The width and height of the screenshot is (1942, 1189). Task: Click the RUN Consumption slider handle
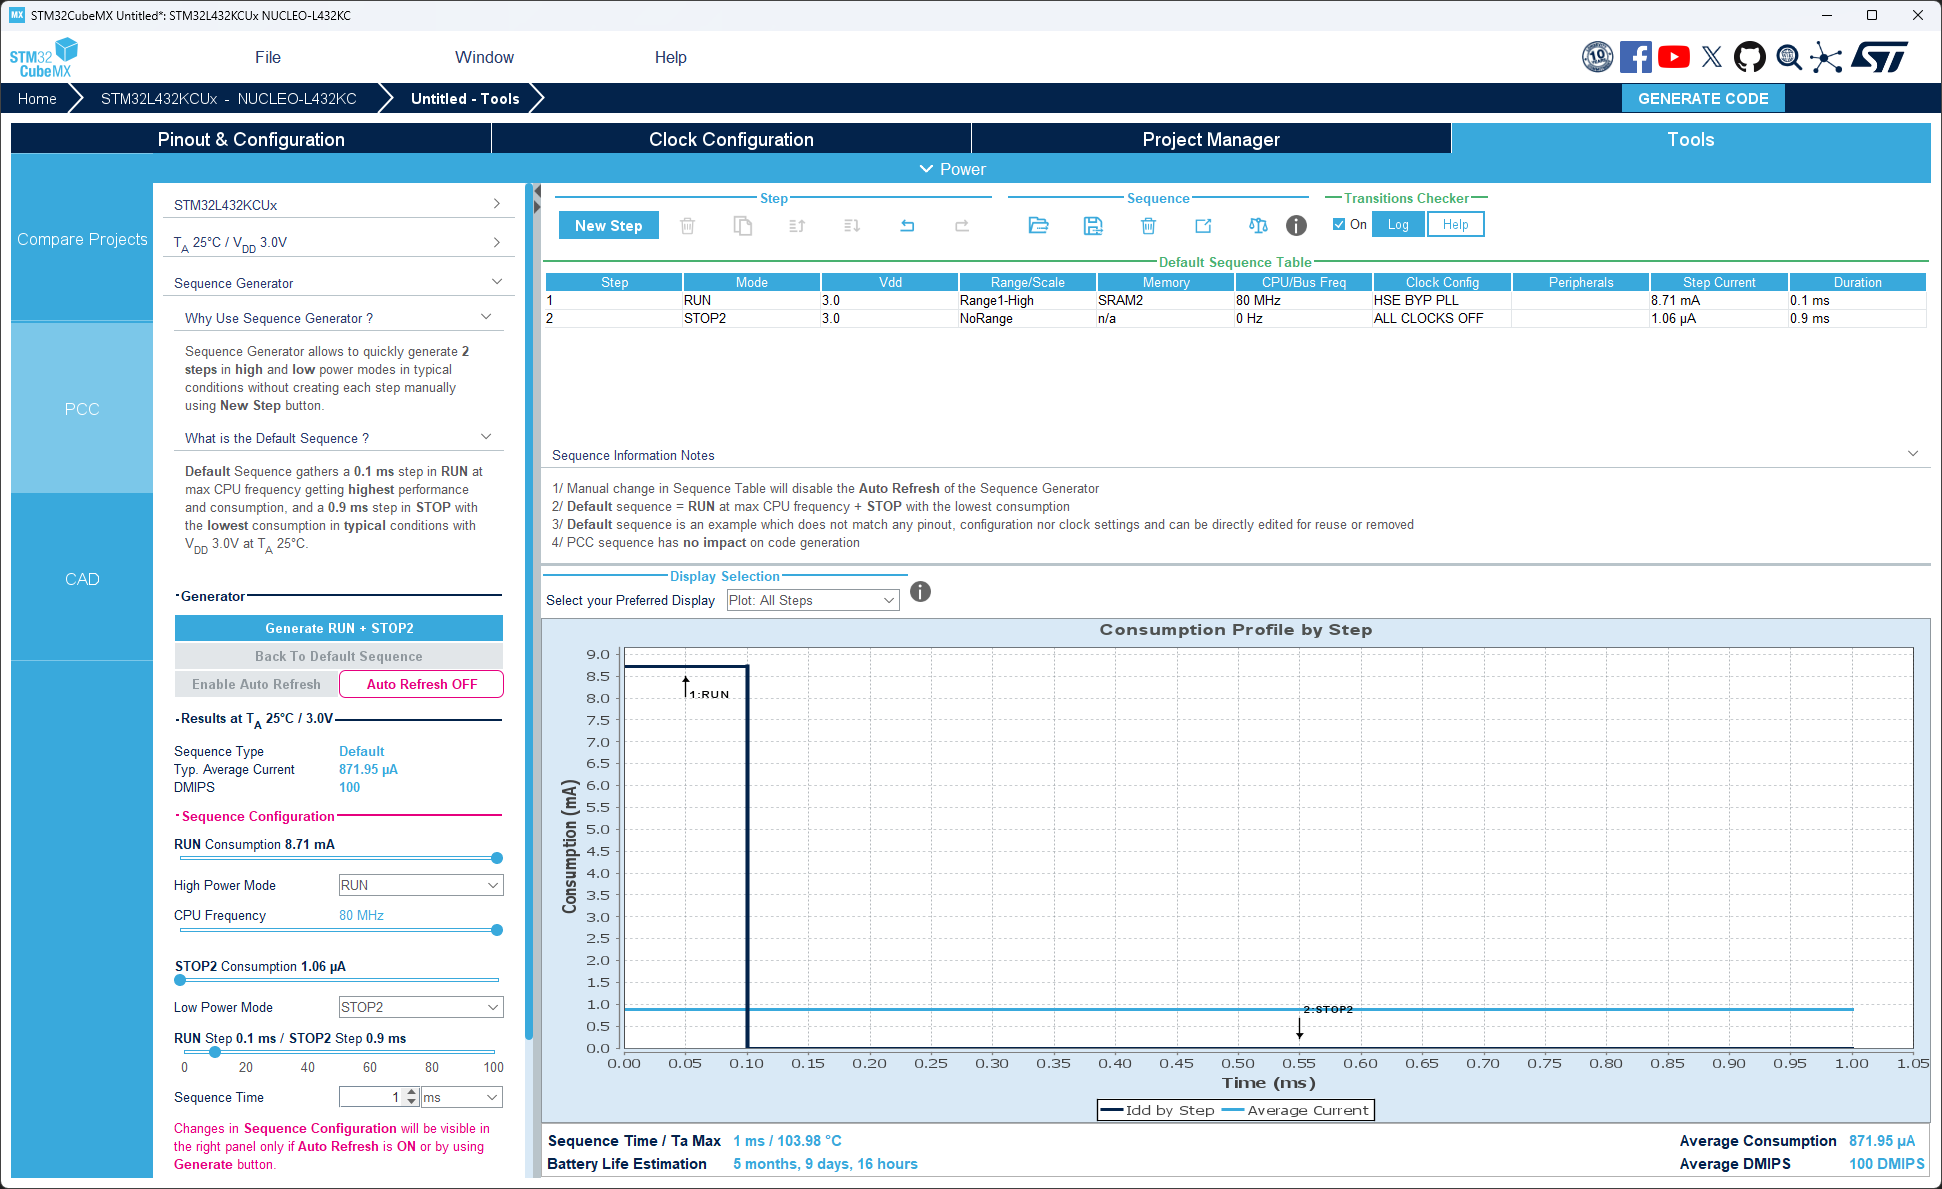[497, 858]
